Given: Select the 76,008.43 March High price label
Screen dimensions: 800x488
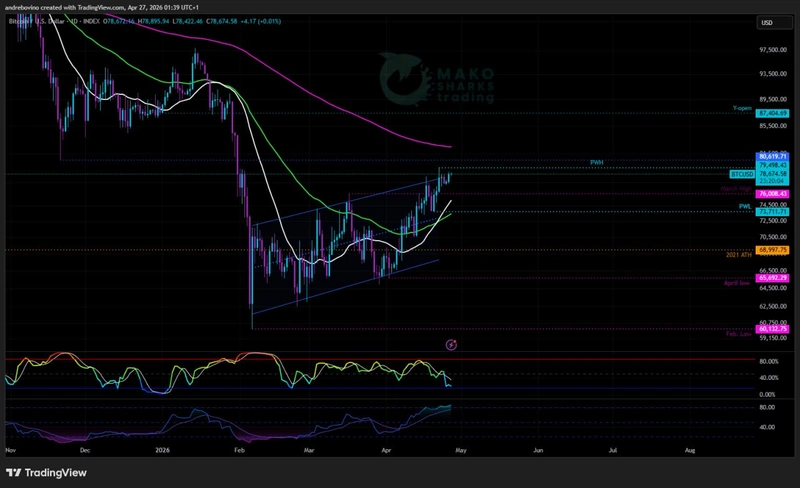Looking at the screenshot, I should [x=774, y=194].
